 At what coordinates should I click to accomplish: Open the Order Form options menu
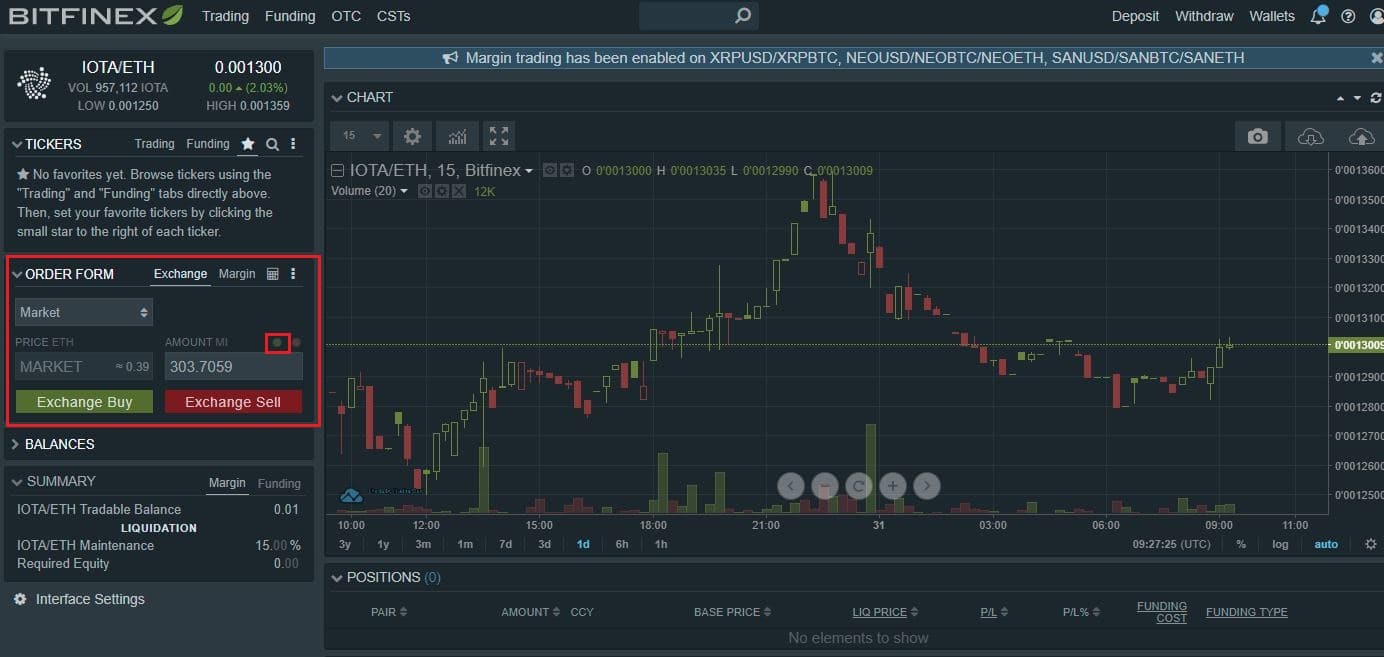pyautogui.click(x=293, y=274)
